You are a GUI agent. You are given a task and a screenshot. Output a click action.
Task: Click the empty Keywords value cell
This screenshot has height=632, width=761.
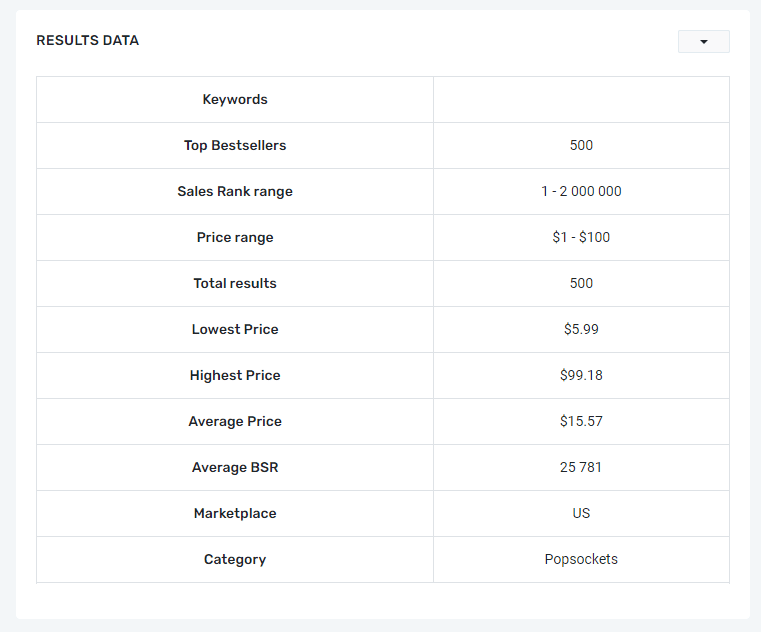(x=581, y=100)
